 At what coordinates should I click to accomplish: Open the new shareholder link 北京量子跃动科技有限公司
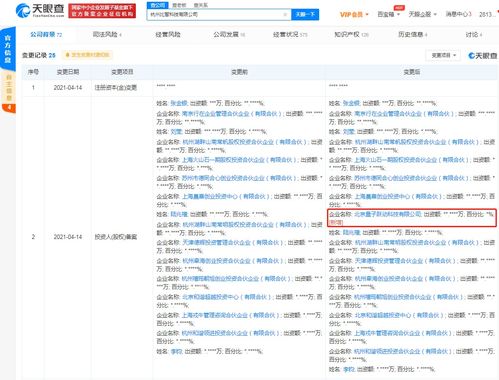click(388, 214)
